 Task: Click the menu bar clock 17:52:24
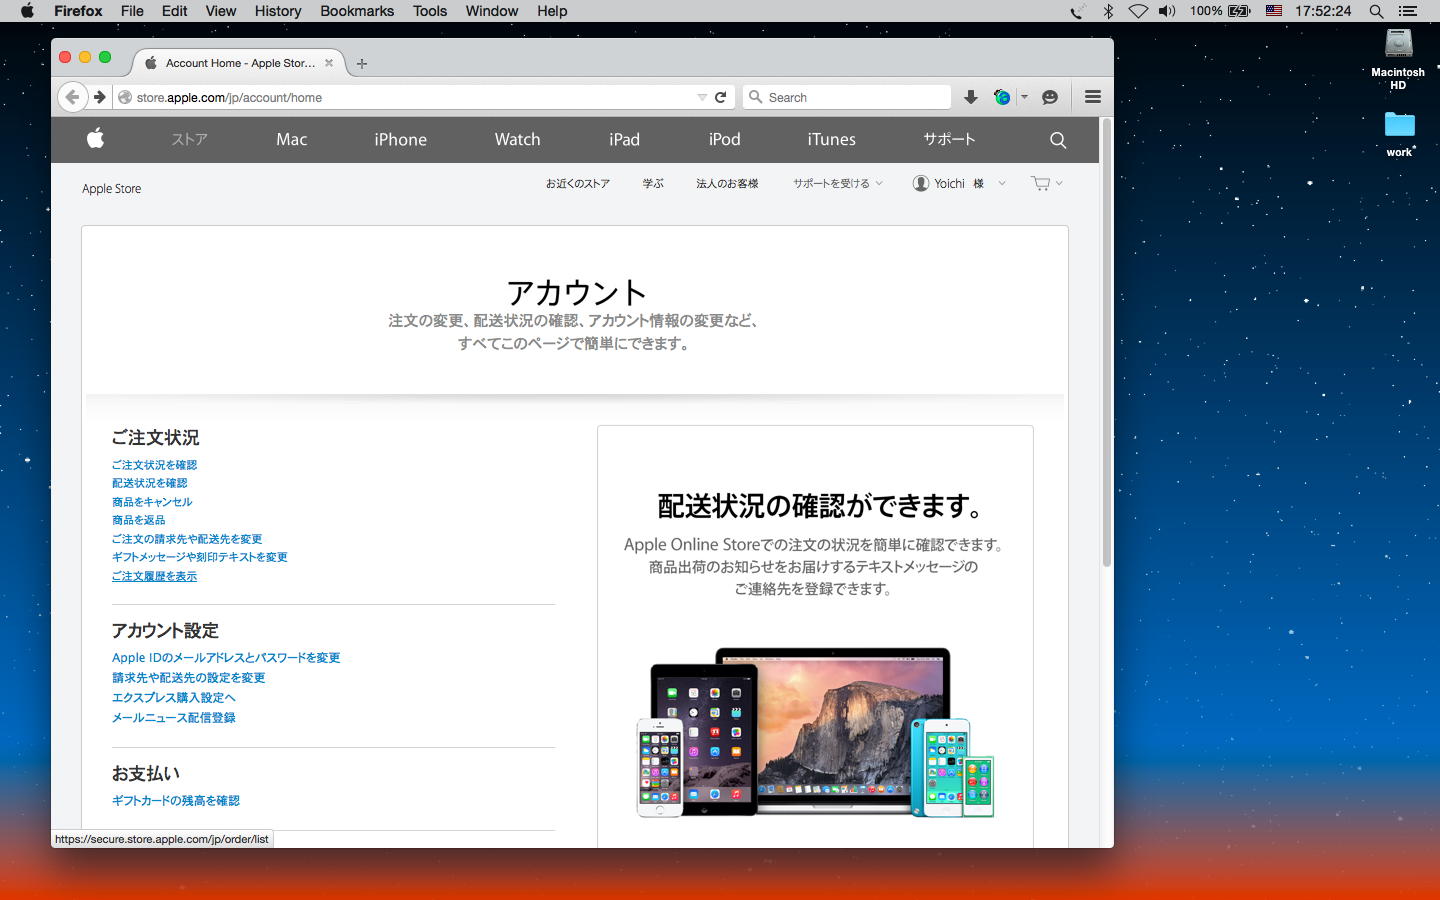(1323, 11)
